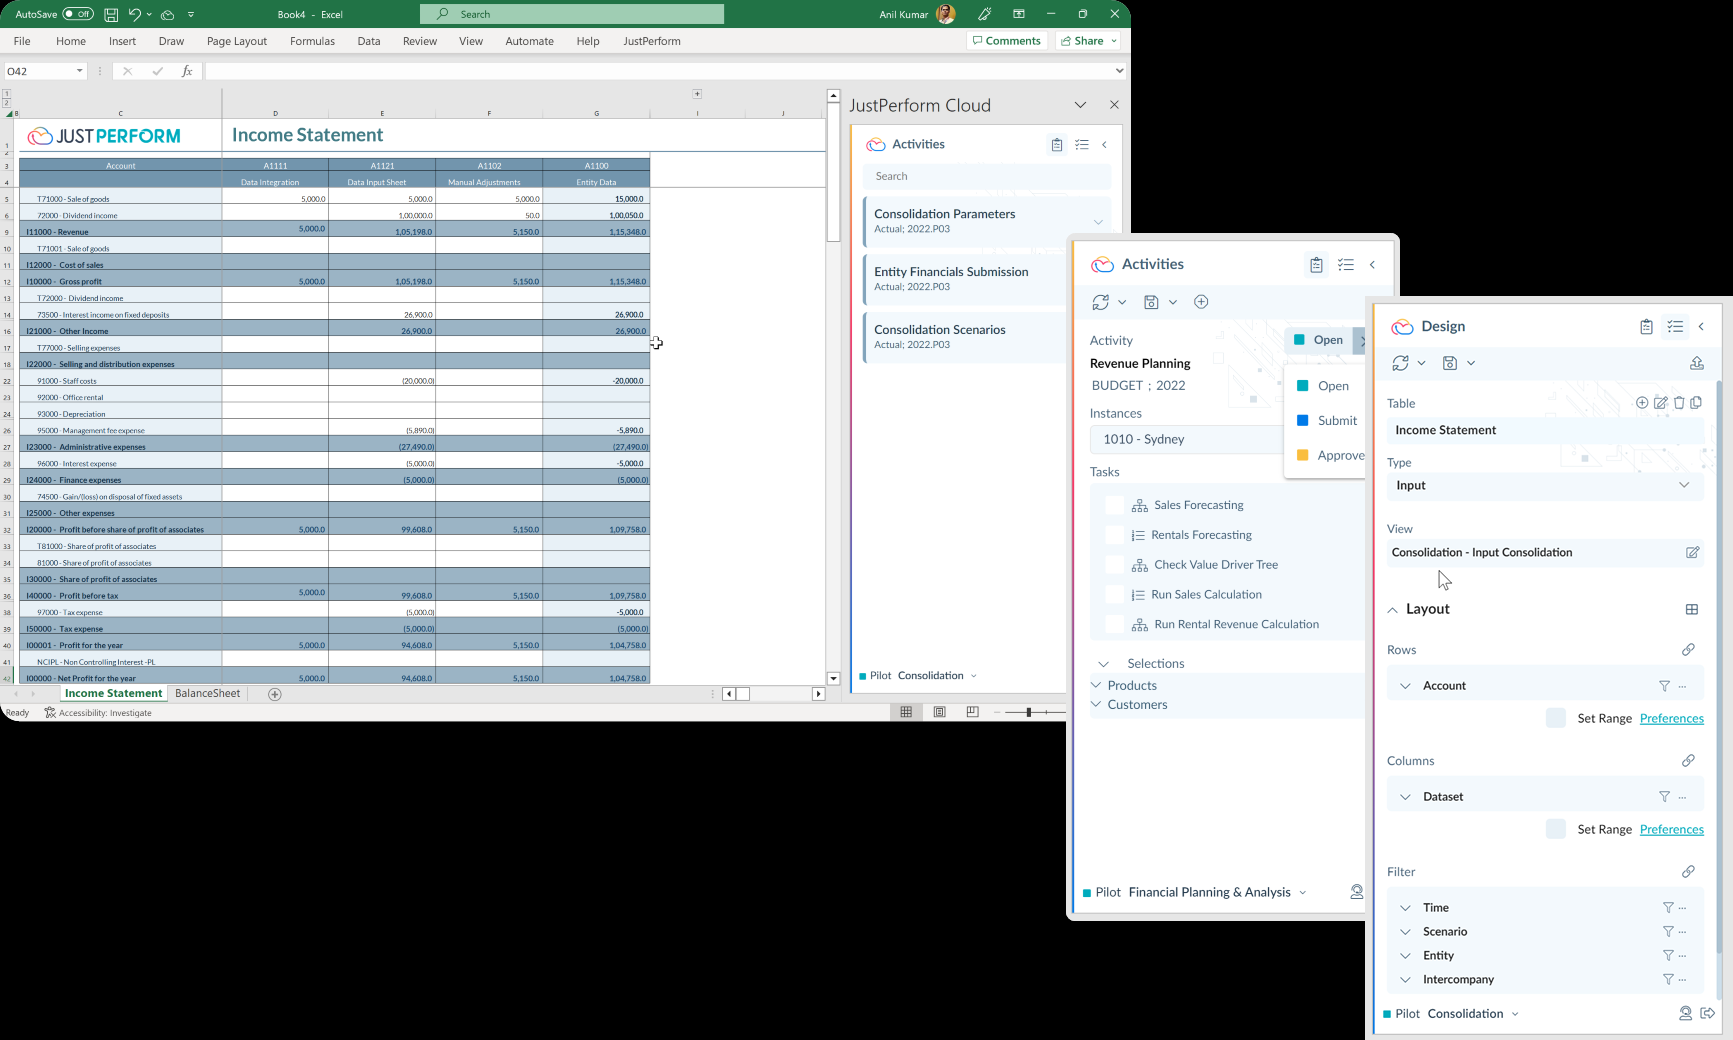Click the add circle icon in Activities toolbar

pyautogui.click(x=1201, y=302)
